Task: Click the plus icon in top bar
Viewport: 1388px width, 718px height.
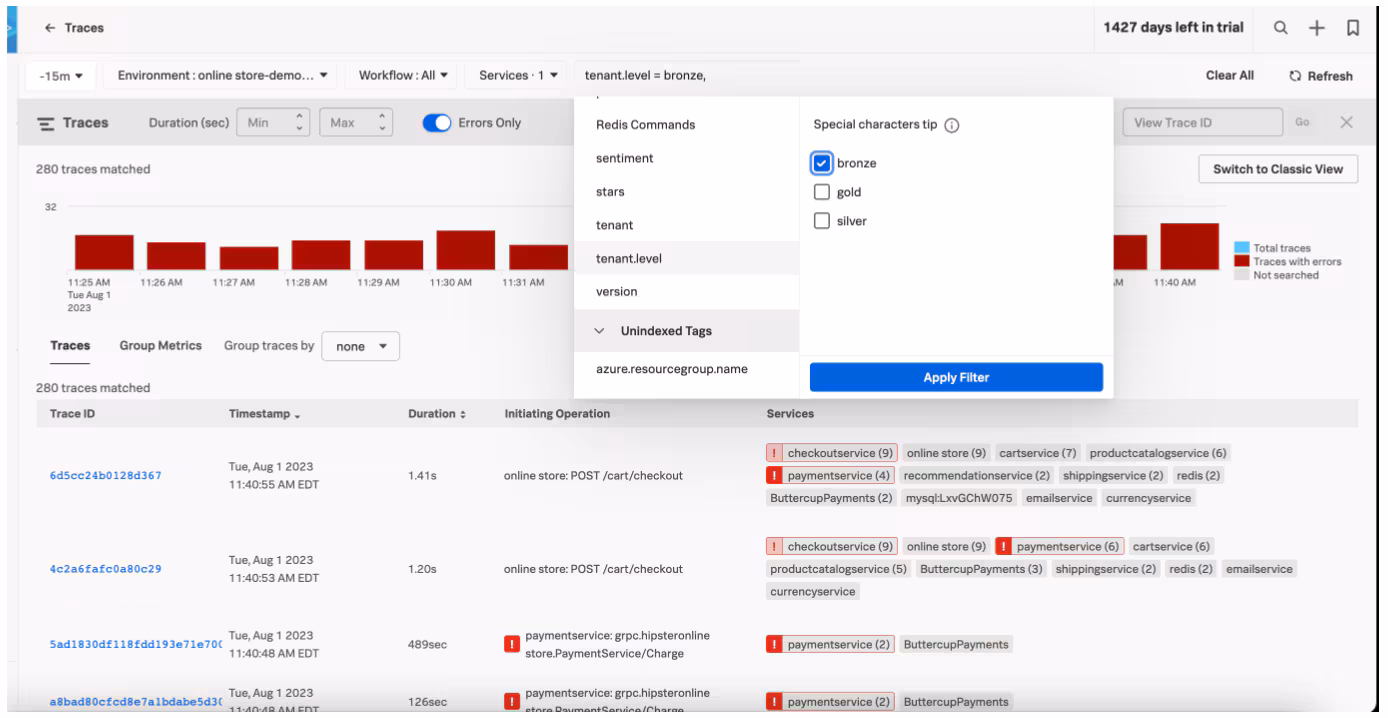Action: 1315,27
